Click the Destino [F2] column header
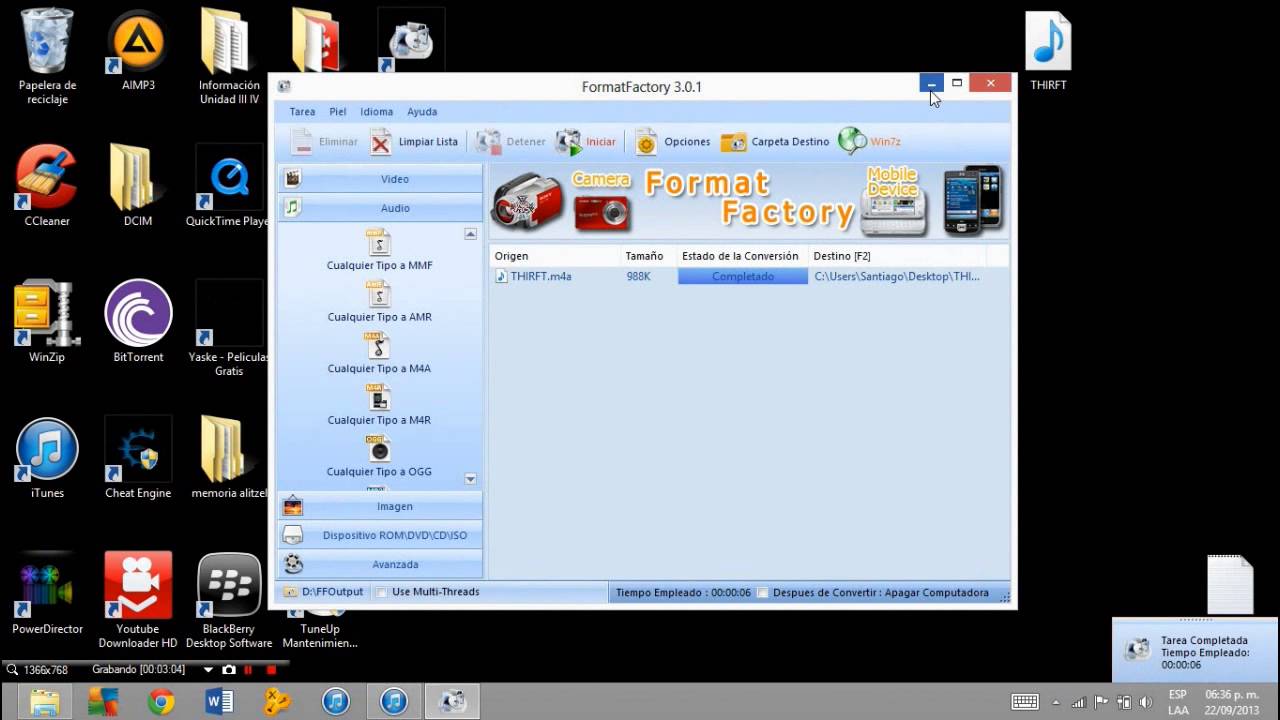Screen dimensions: 1280x720 tap(897, 256)
